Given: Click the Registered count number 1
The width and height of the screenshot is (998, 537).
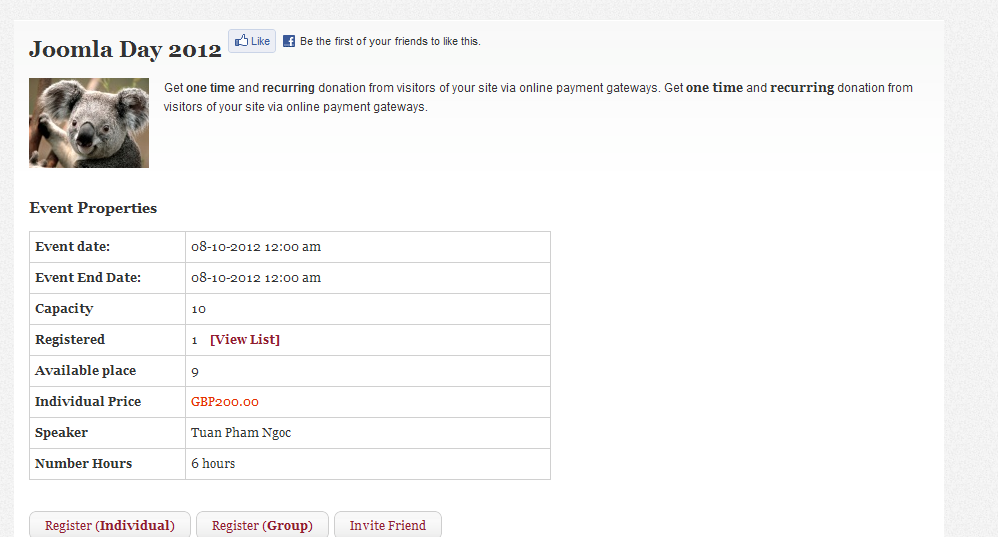Looking at the screenshot, I should click(x=194, y=340).
